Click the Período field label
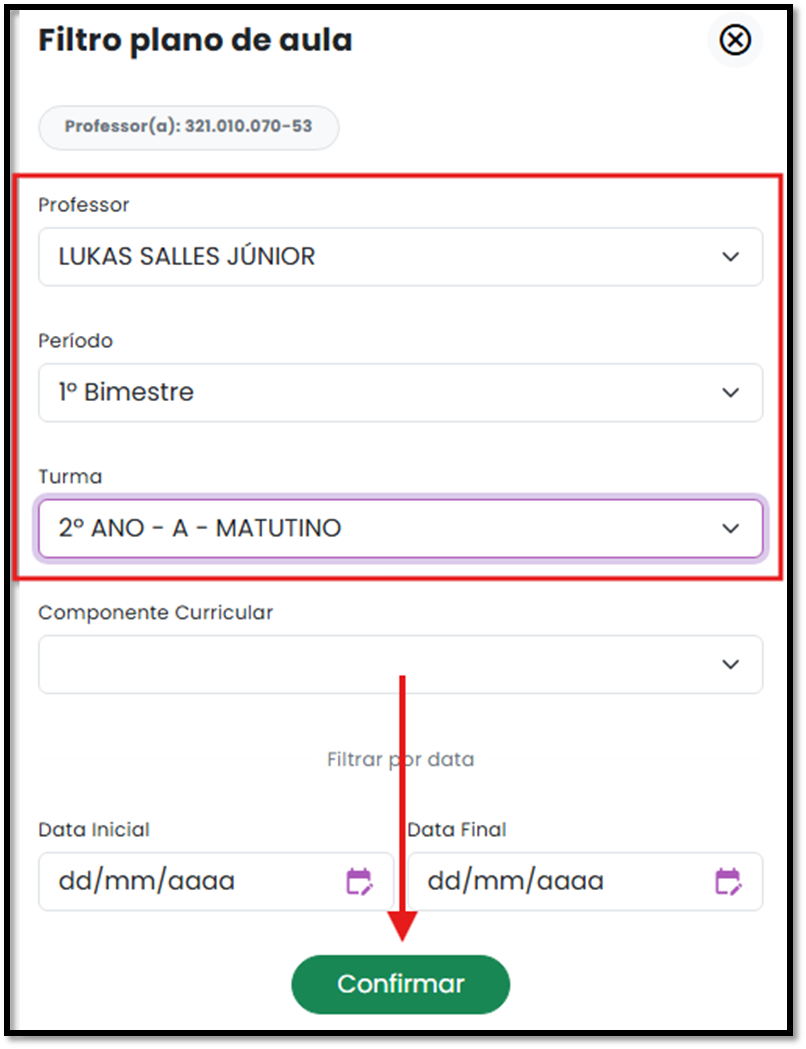 [x=75, y=340]
